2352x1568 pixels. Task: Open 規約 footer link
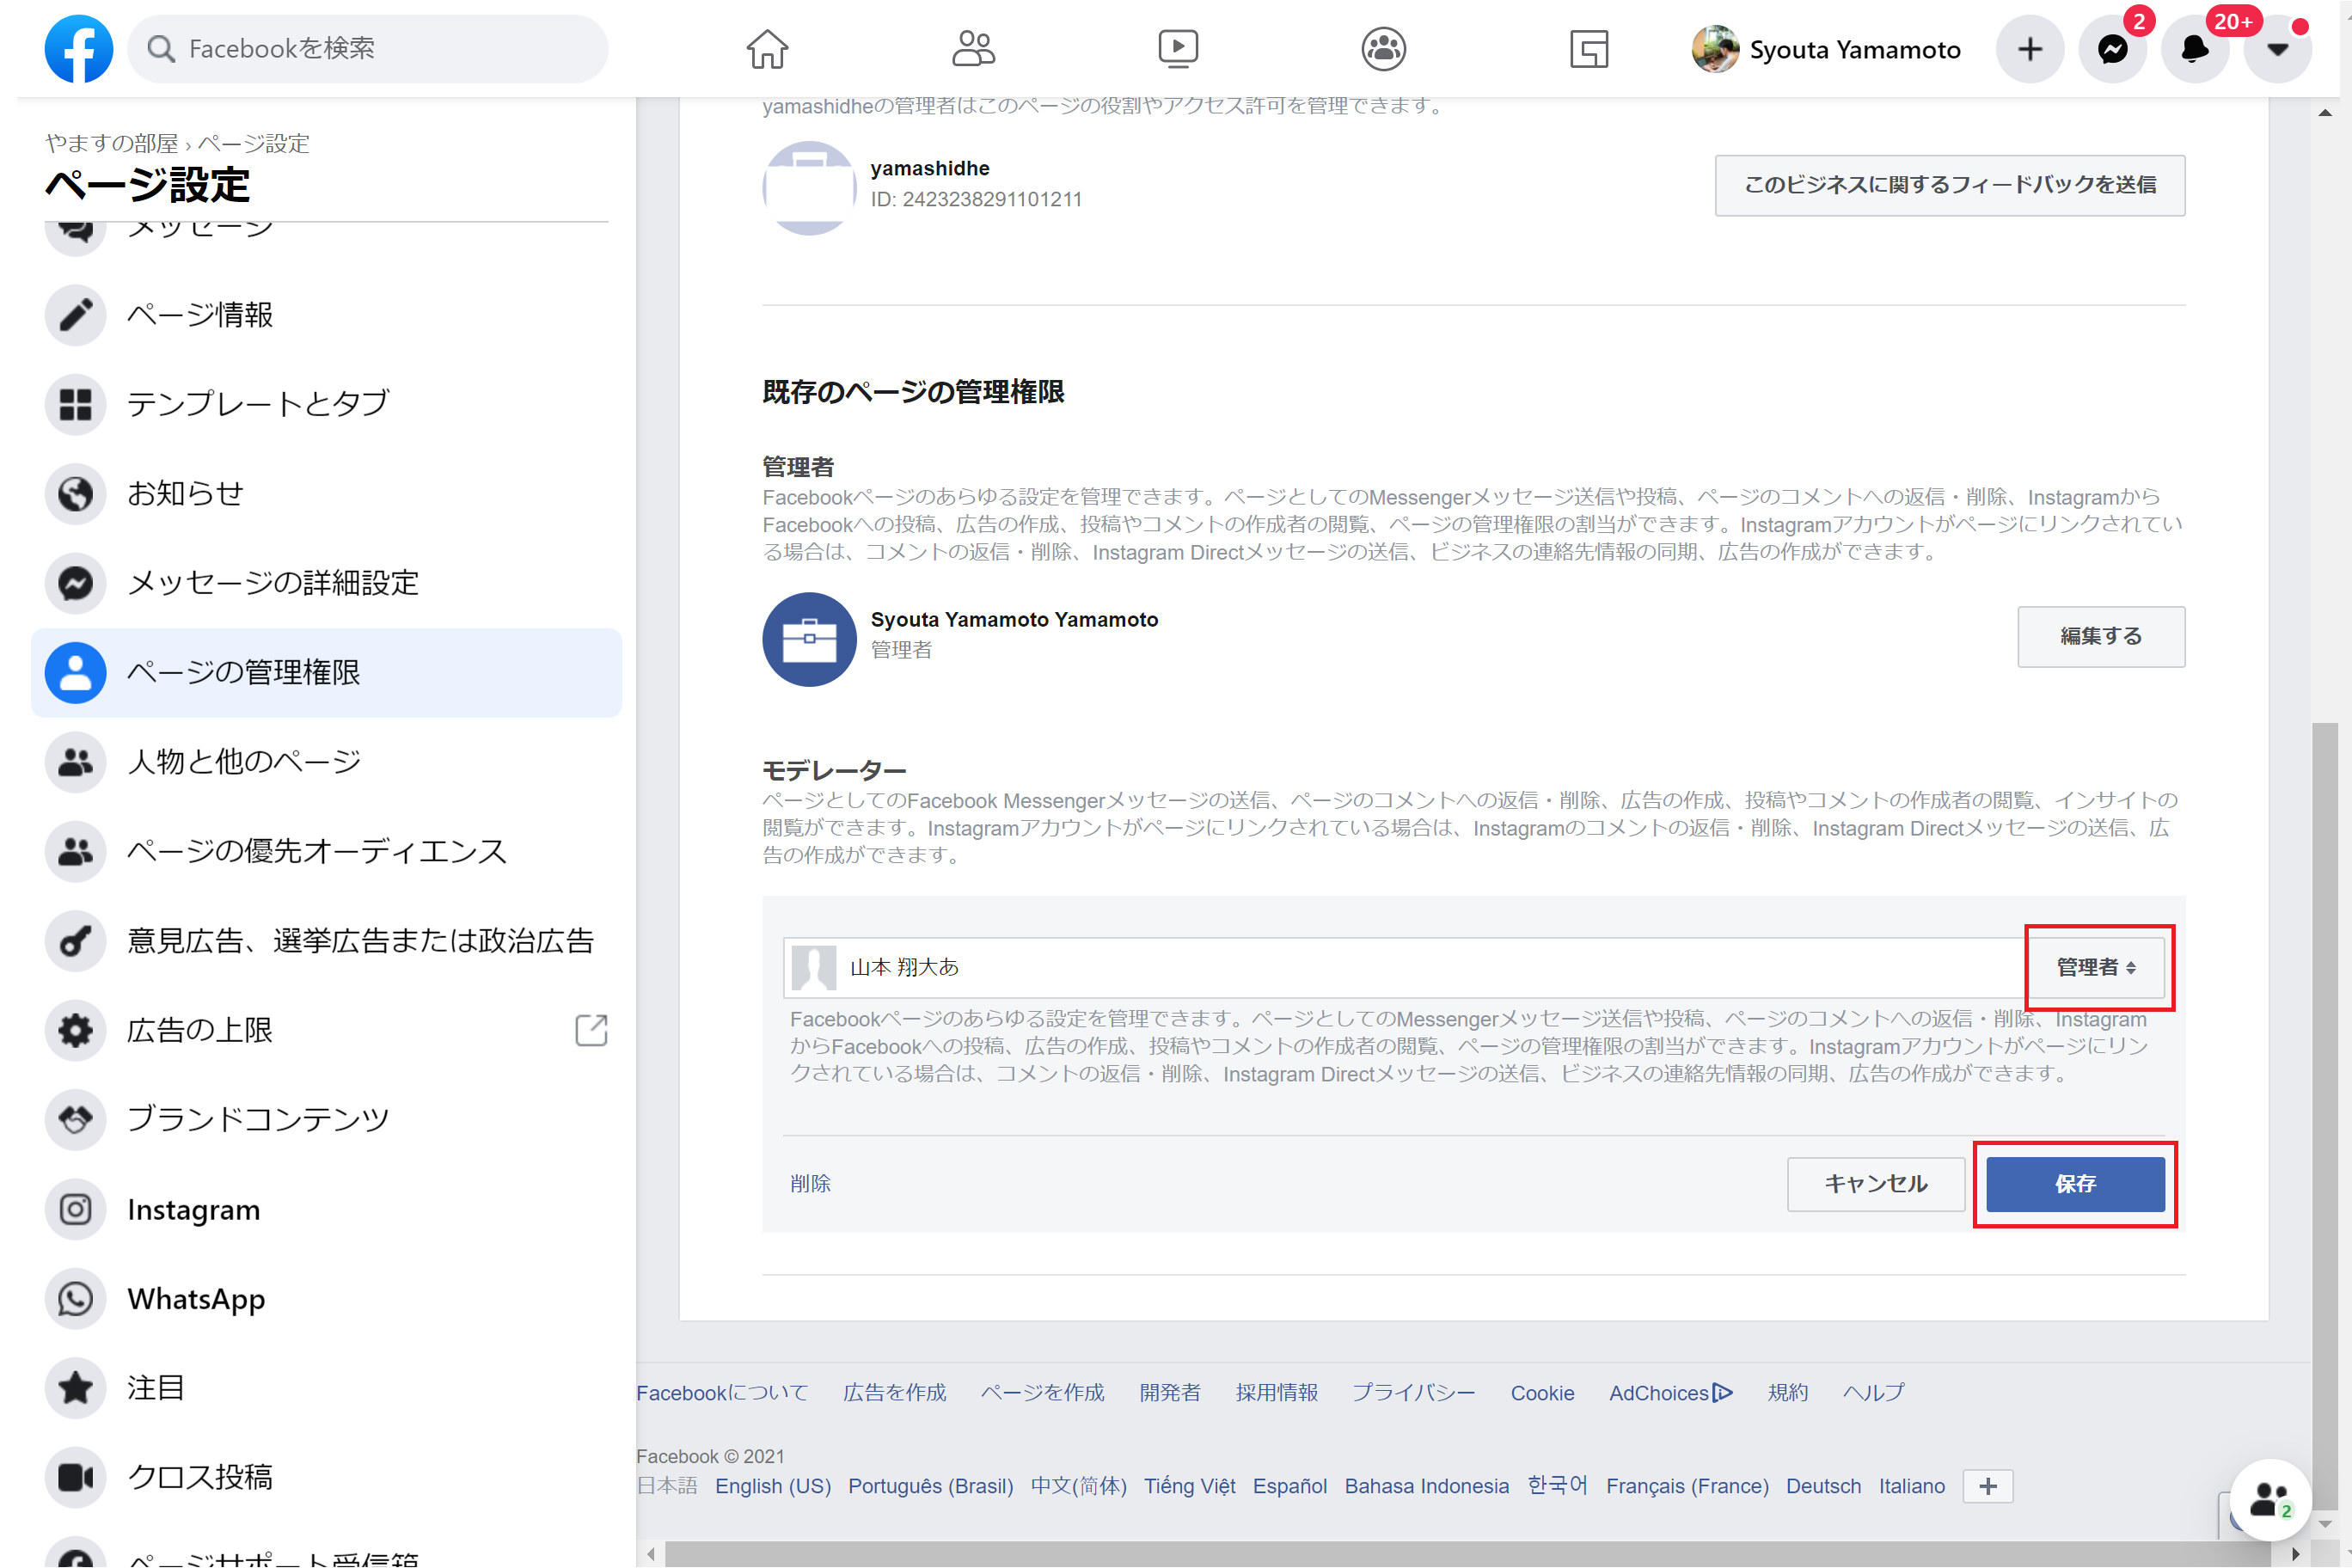[1788, 1393]
